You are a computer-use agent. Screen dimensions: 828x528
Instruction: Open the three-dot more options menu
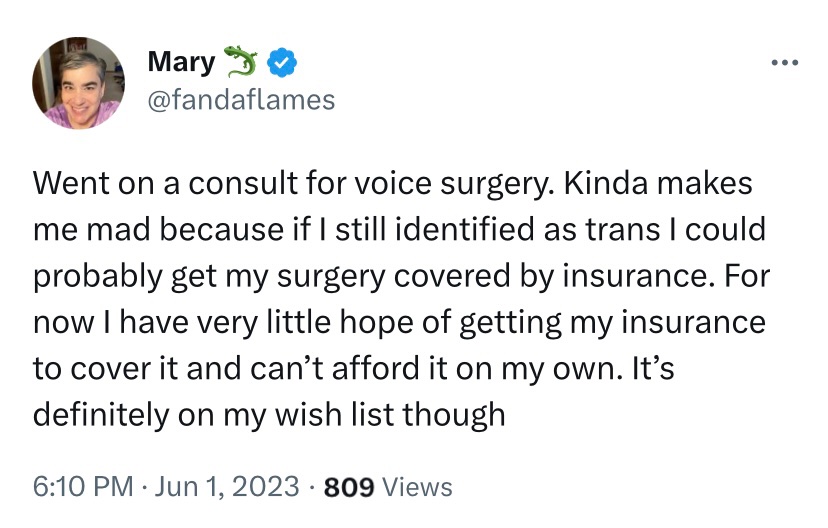point(785,63)
